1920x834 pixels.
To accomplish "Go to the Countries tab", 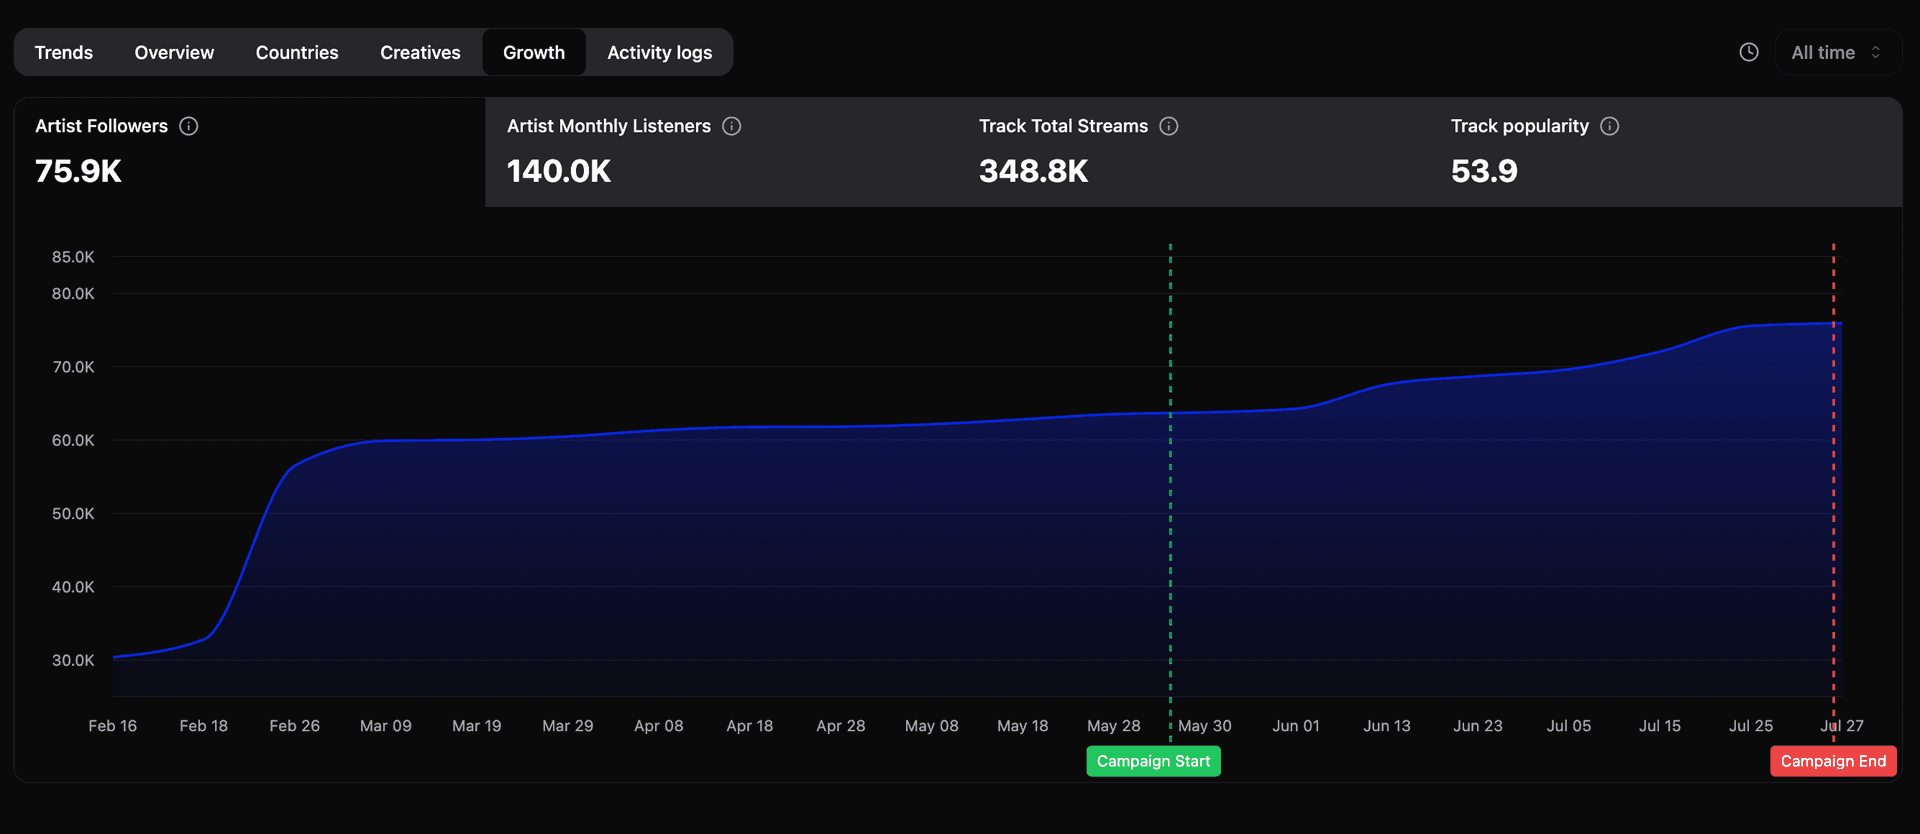I will 297,52.
